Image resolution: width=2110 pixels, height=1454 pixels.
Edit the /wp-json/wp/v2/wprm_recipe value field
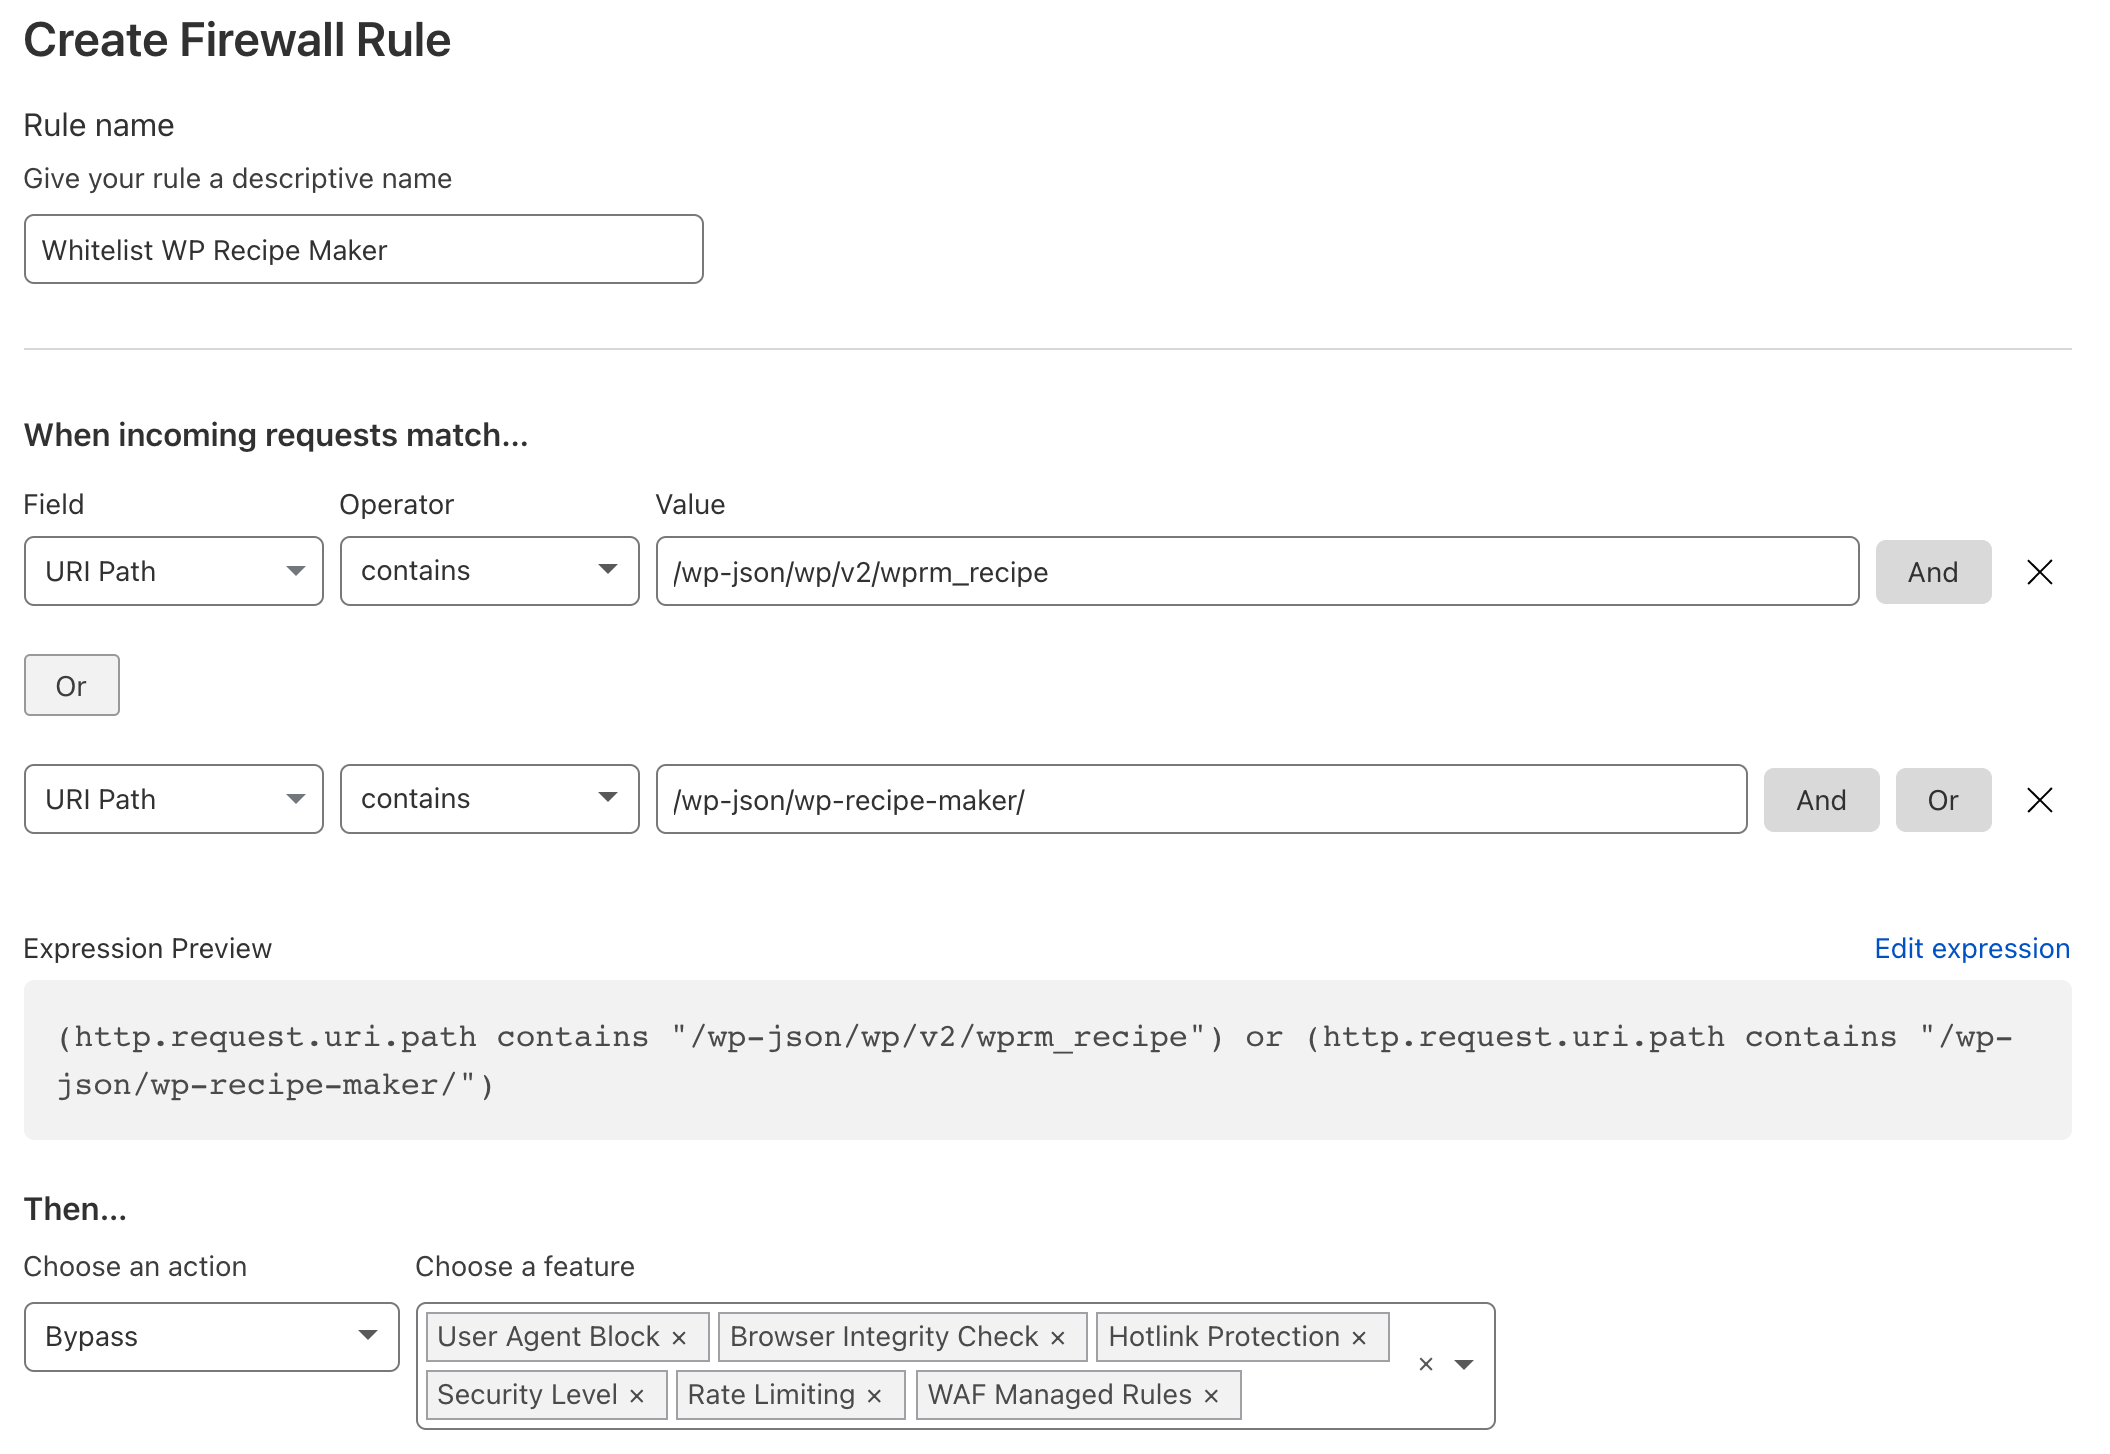1258,571
